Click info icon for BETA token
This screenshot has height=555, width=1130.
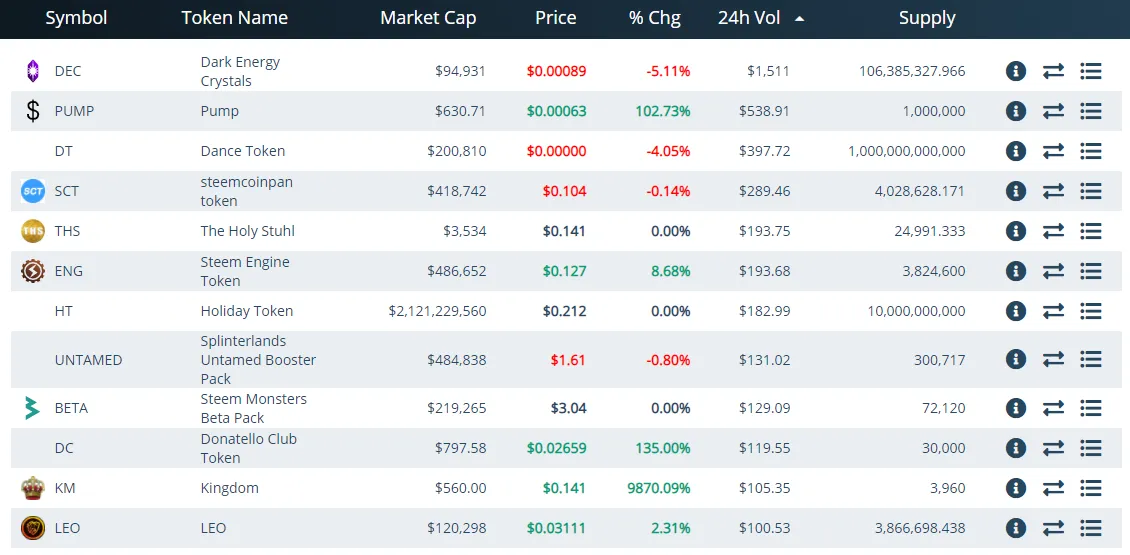coord(1016,408)
